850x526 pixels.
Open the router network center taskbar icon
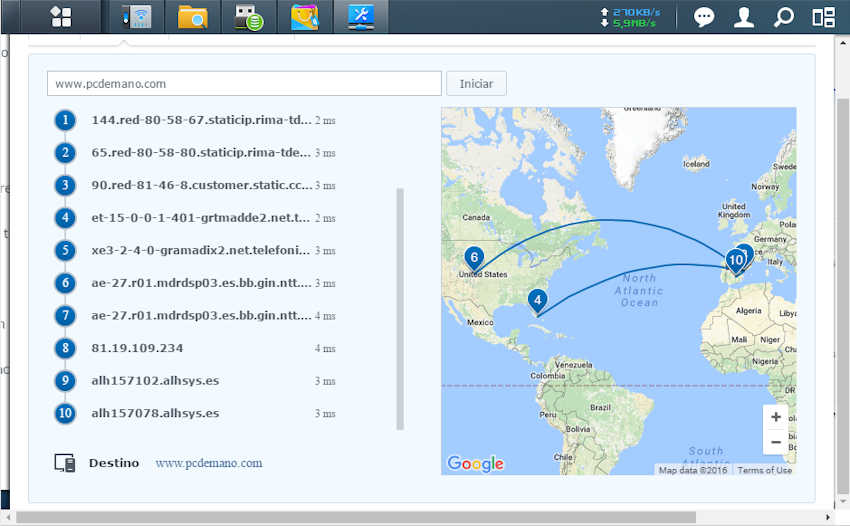[137, 17]
